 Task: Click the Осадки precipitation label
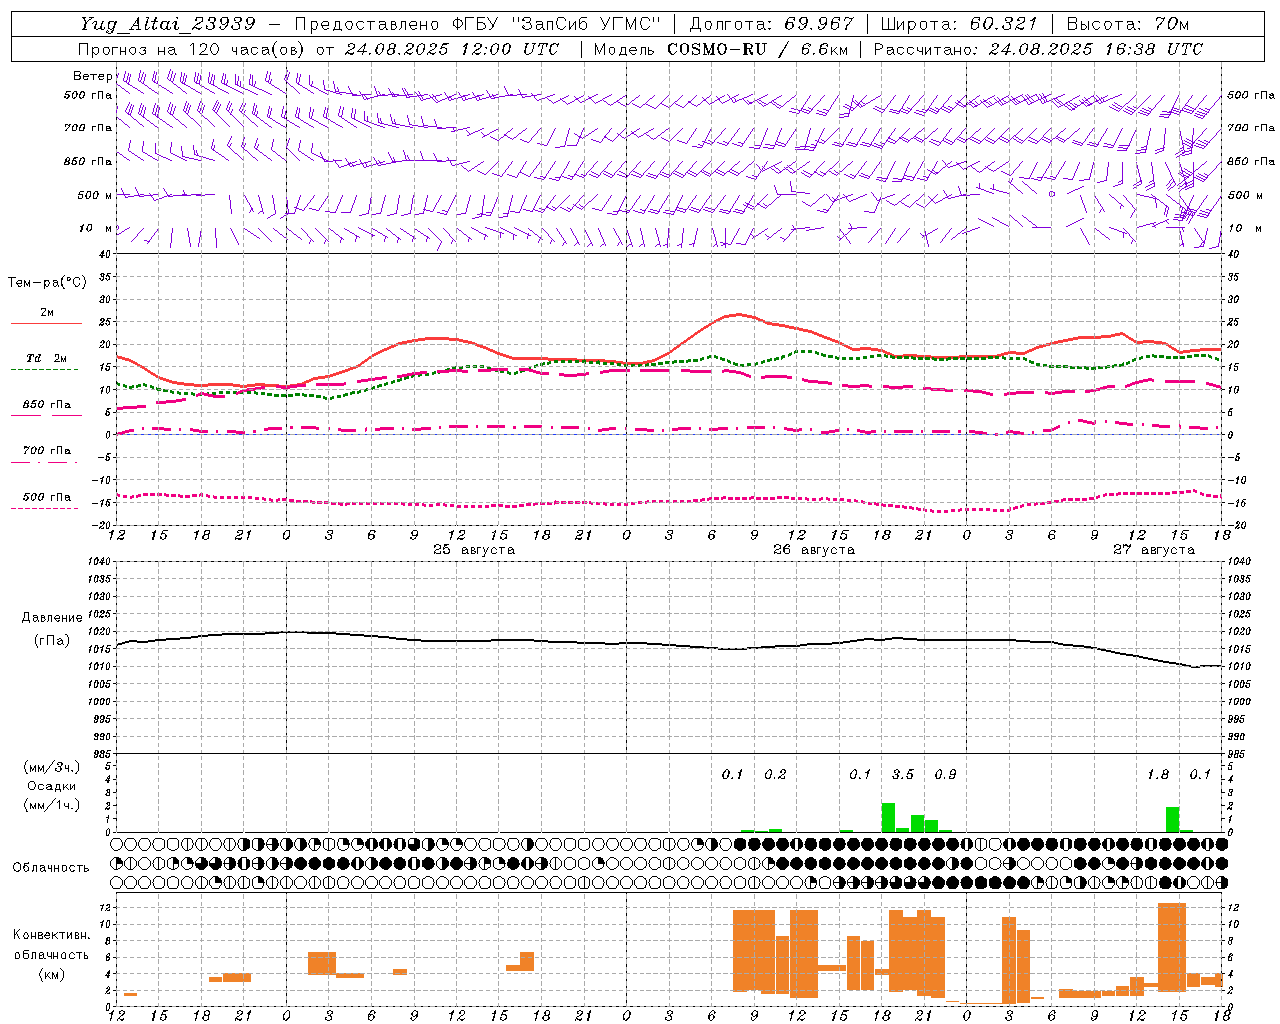point(52,786)
